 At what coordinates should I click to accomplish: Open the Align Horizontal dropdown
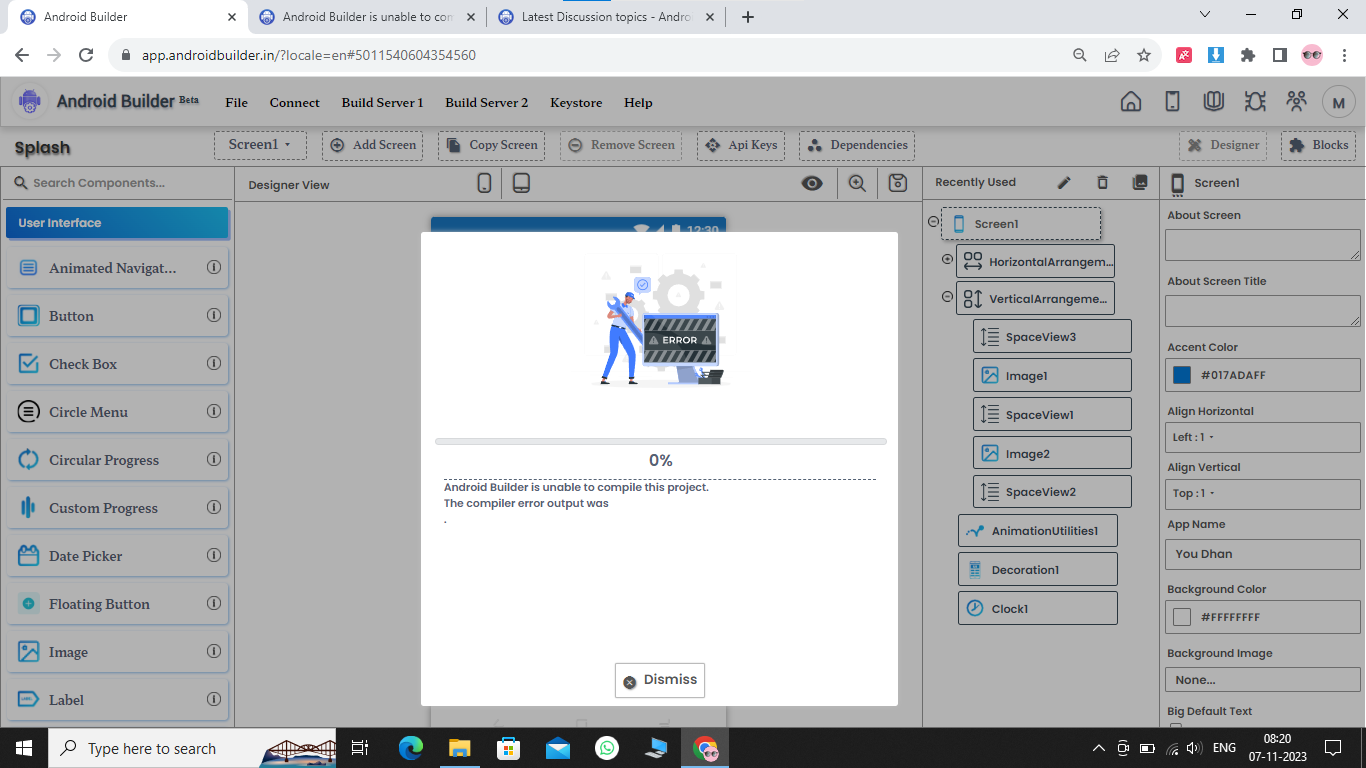coord(1262,437)
